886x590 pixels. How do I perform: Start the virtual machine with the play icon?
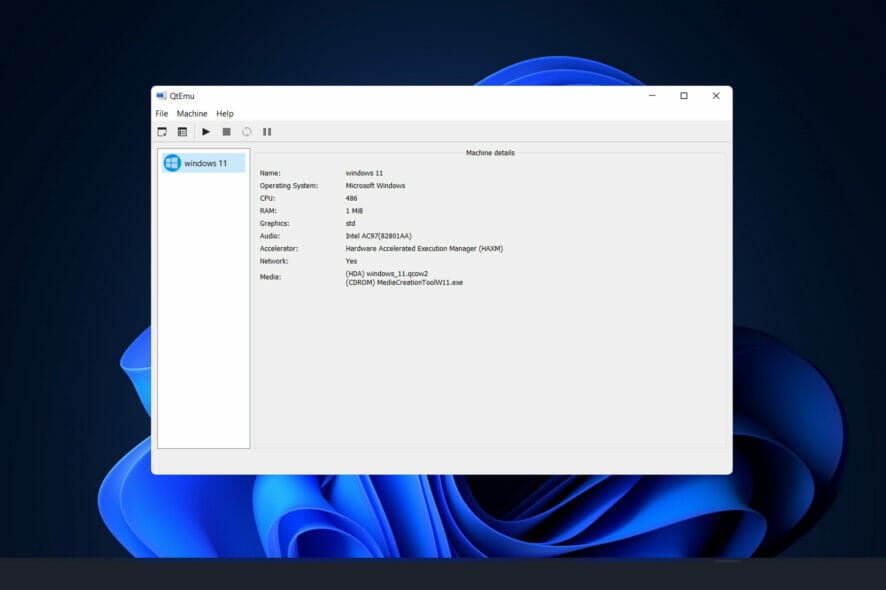[206, 131]
